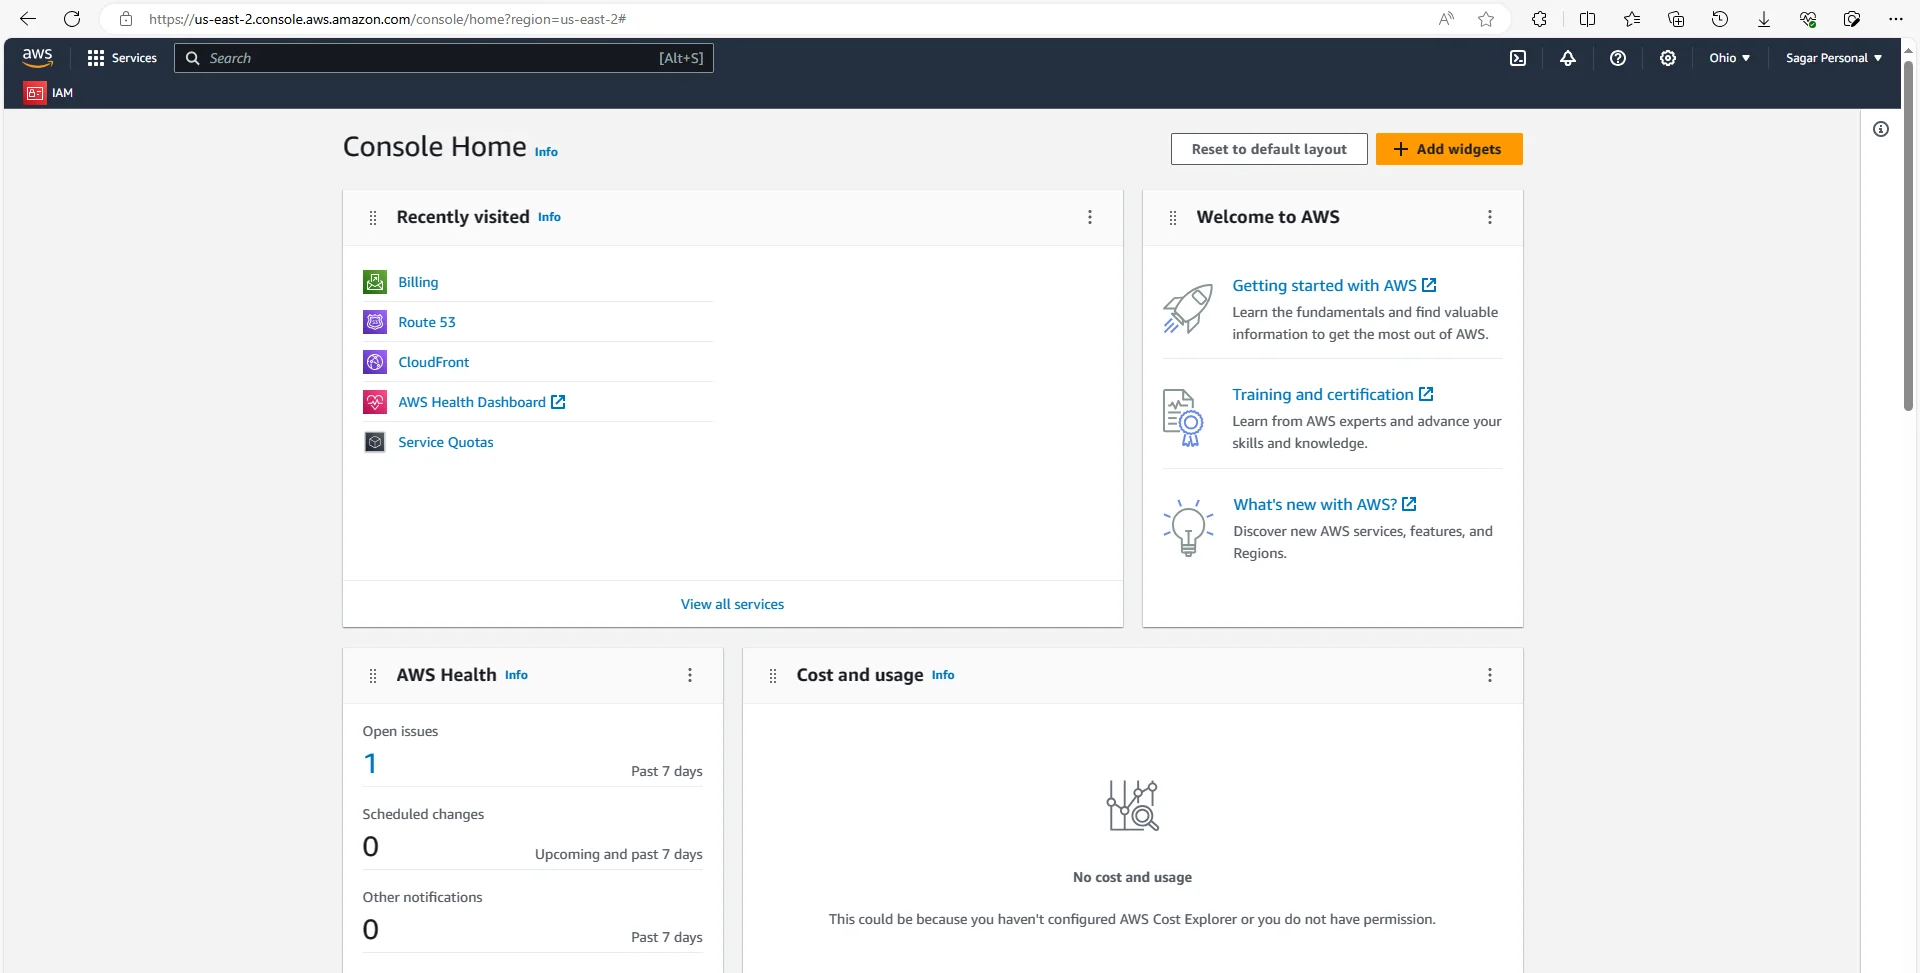1920x973 pixels.
Task: Click the Service Quotas icon
Action: point(375,442)
